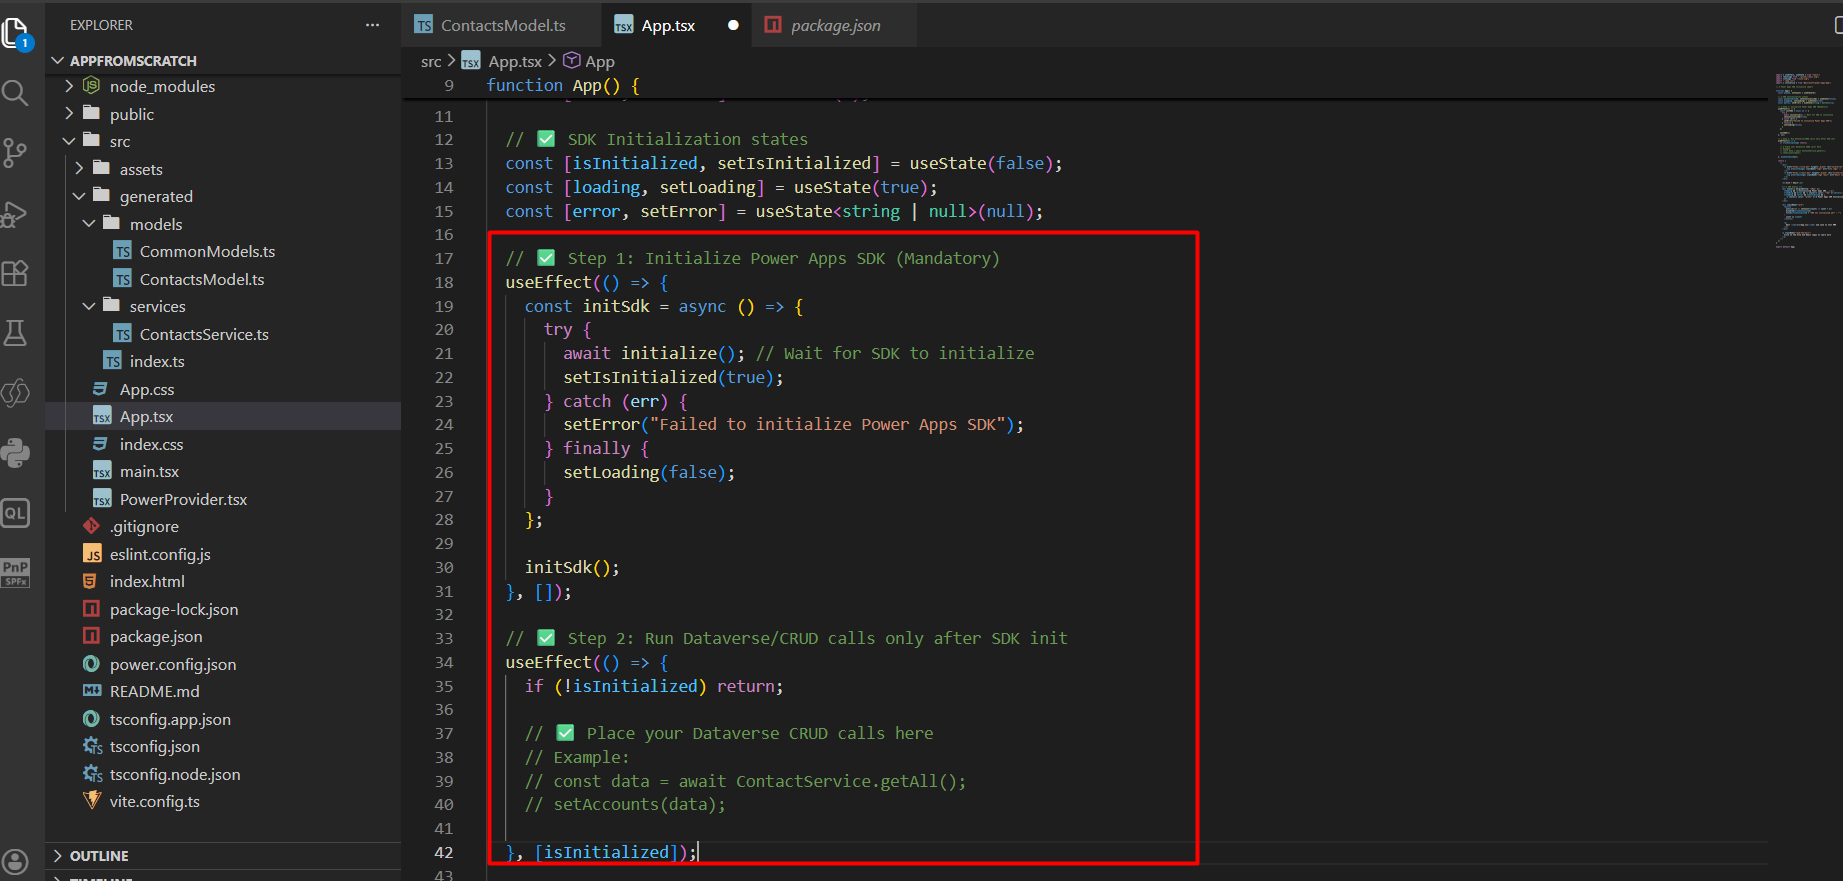Open the Extensions view
1843x881 pixels.
coord(15,273)
